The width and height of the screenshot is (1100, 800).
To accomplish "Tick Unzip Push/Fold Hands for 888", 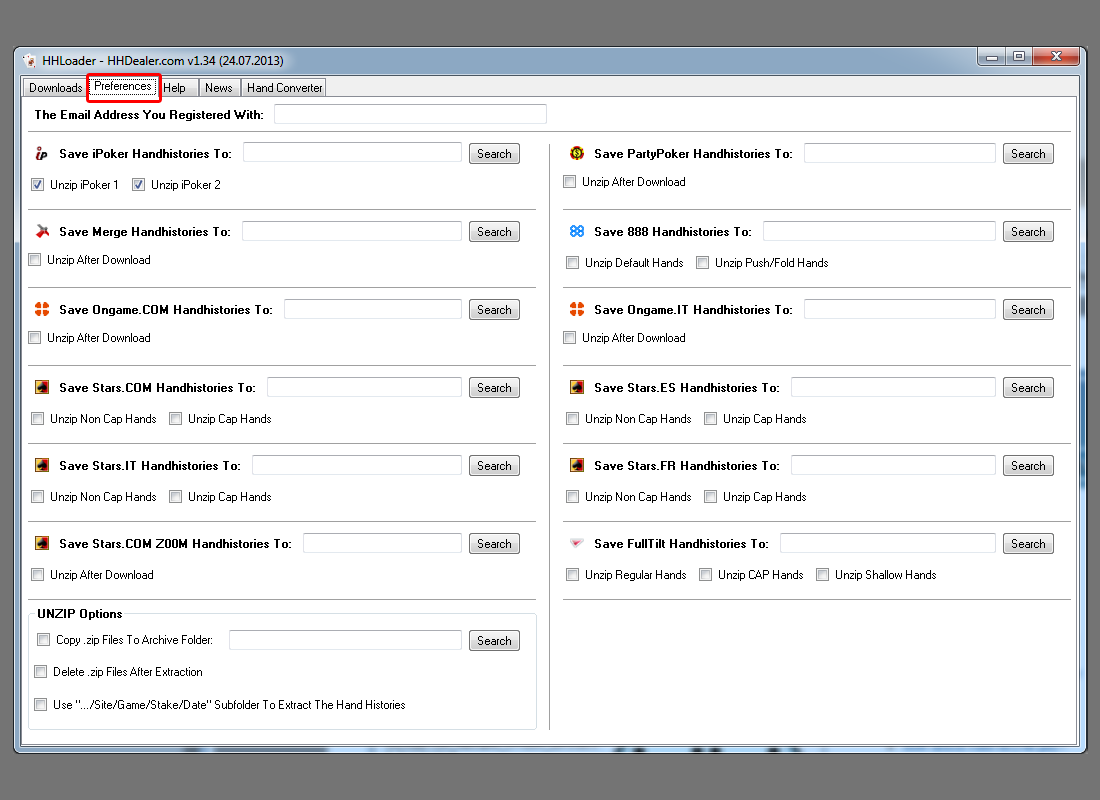I will [x=703, y=263].
